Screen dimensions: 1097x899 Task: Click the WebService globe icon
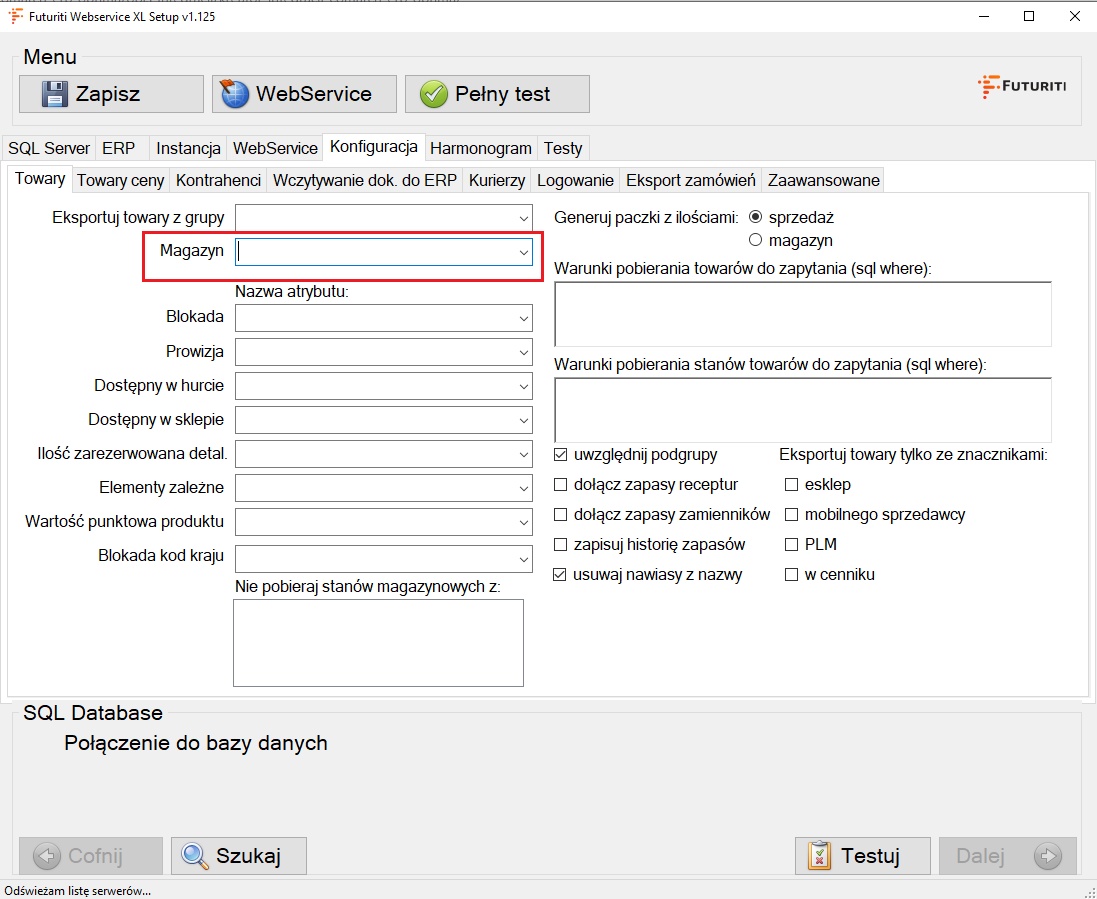click(234, 94)
